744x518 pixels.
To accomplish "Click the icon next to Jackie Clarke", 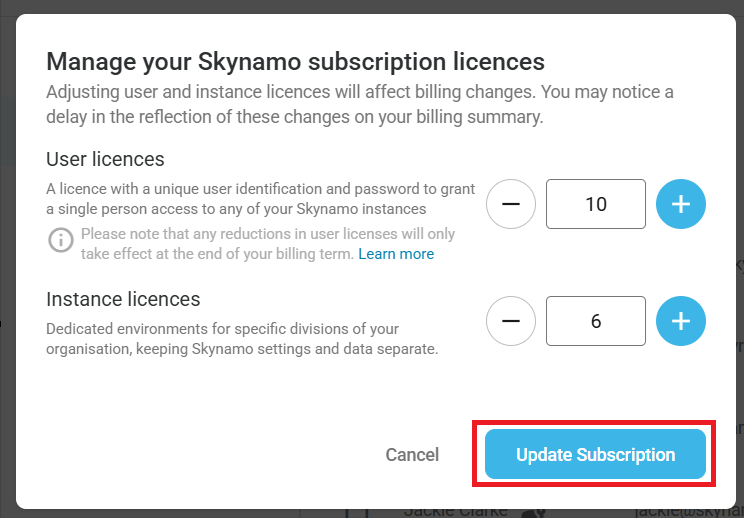I will (533, 511).
